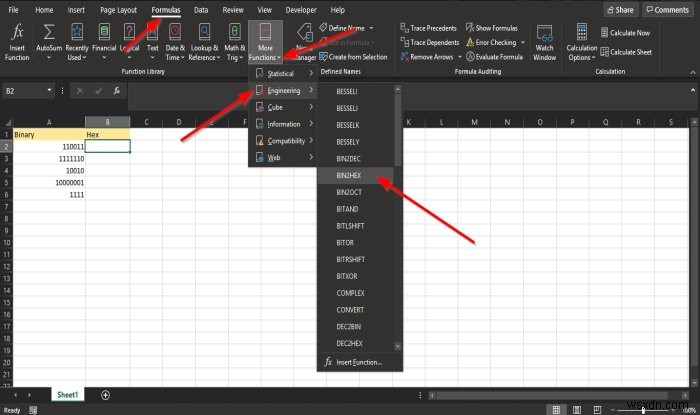Viewport: 700px width, 415px height.
Task: Expand Compatibility submenu
Action: click(283, 141)
